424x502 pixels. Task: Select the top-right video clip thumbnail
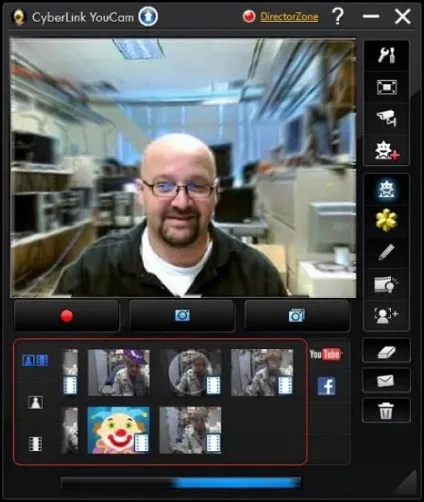tap(262, 372)
